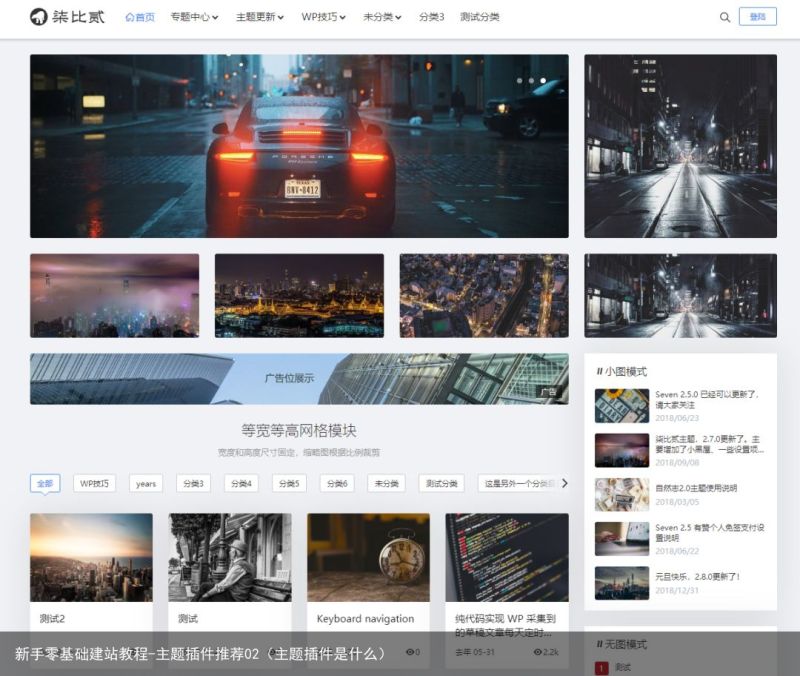Open the Keyboard navigation post title

[x=365, y=618]
